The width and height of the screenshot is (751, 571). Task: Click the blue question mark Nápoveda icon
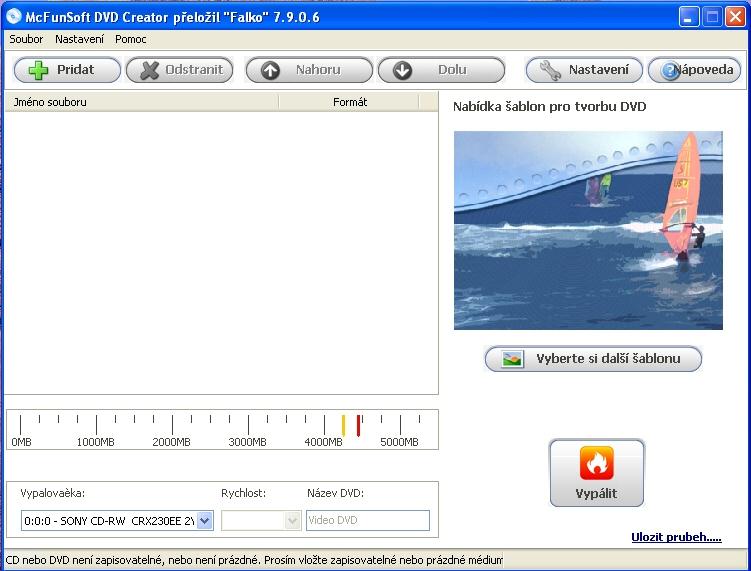(669, 71)
